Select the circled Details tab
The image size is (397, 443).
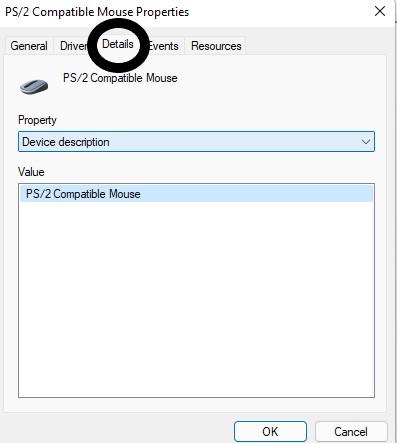118,44
